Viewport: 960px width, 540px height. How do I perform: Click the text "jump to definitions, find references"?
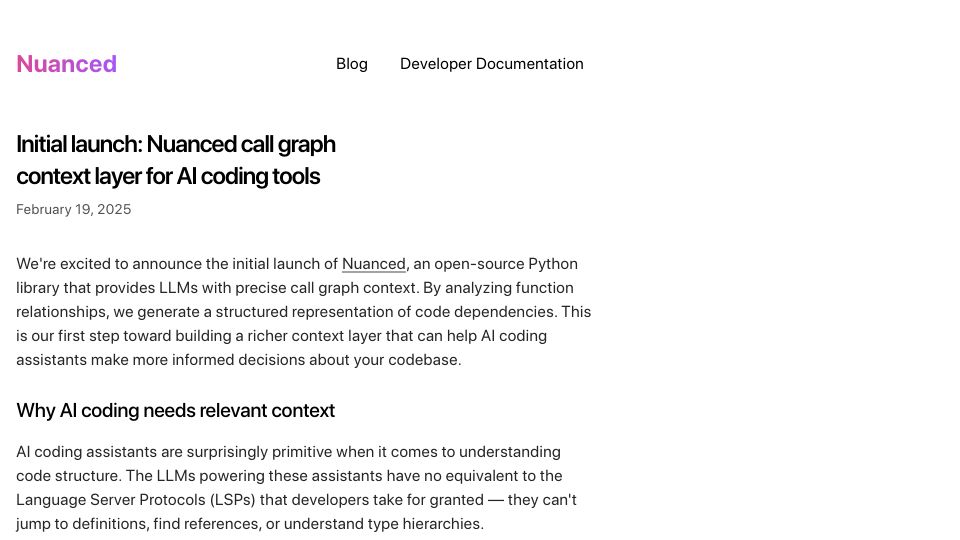point(138,524)
